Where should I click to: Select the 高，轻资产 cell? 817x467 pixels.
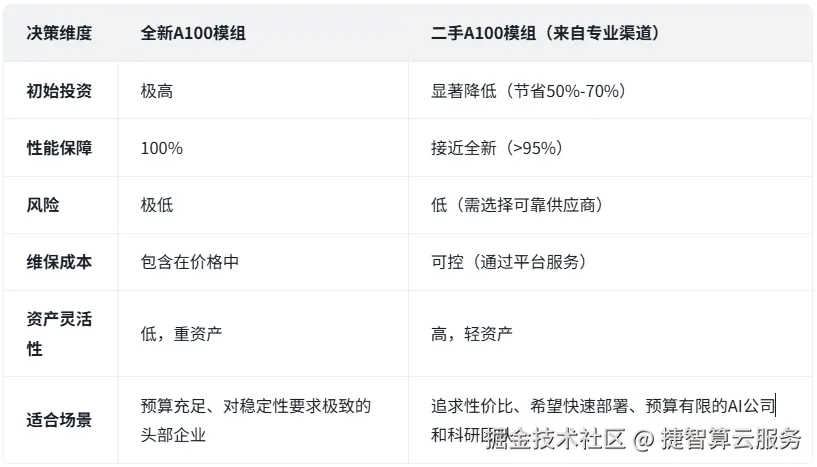472,334
